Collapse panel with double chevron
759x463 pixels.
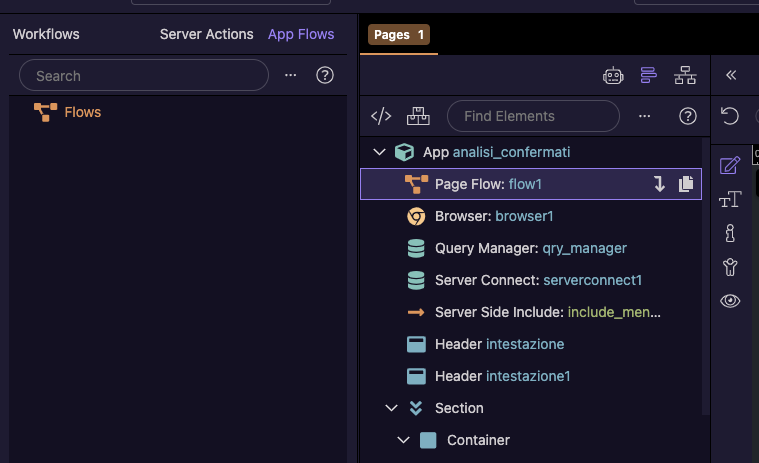point(731,75)
